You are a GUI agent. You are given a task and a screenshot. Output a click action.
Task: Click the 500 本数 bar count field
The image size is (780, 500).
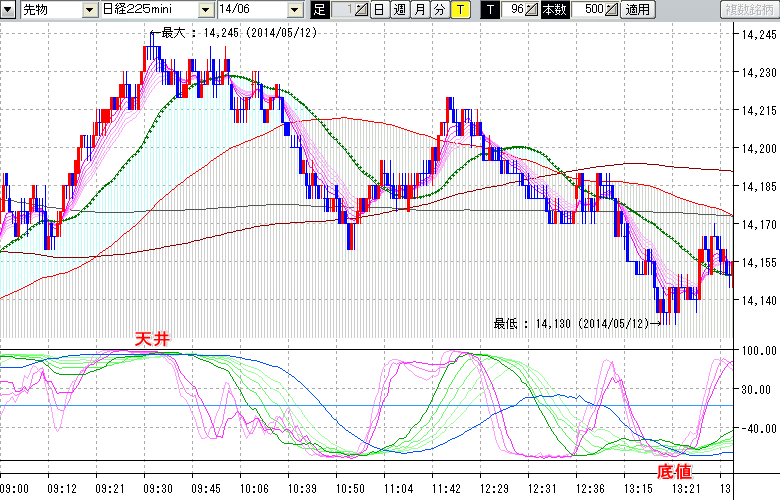pyautogui.click(x=588, y=10)
